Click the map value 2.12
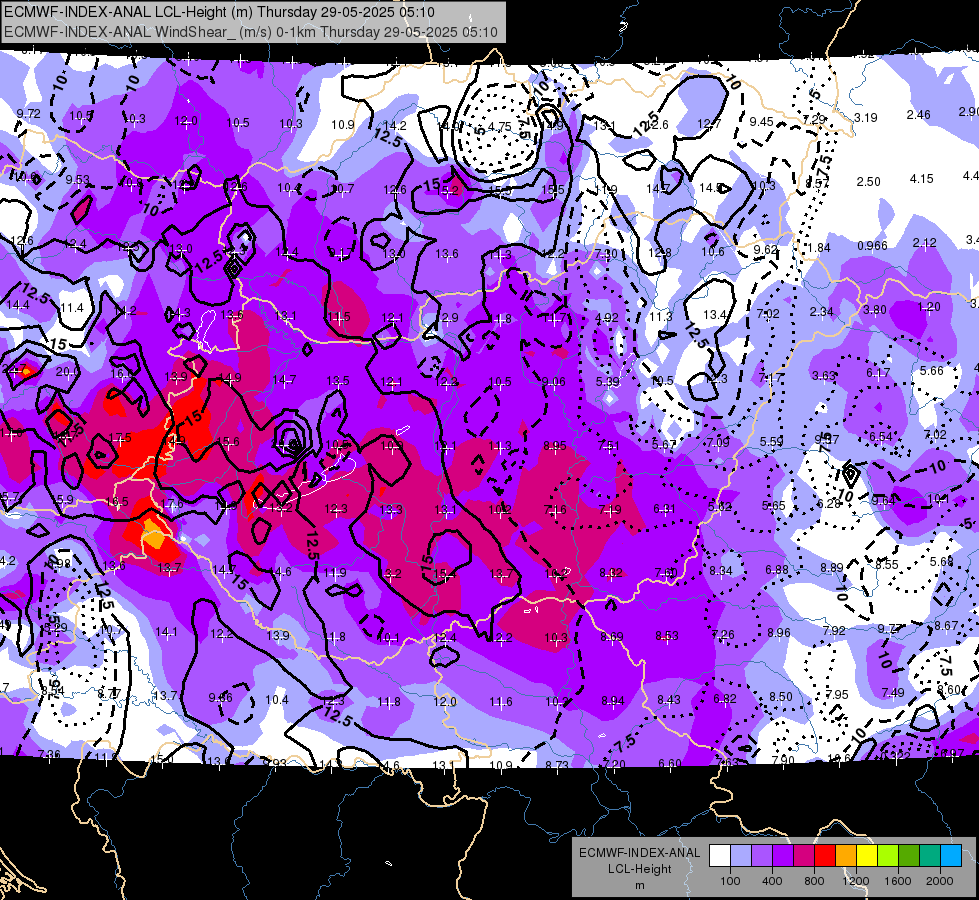Screen dimensions: 979x900 [x=925, y=242]
